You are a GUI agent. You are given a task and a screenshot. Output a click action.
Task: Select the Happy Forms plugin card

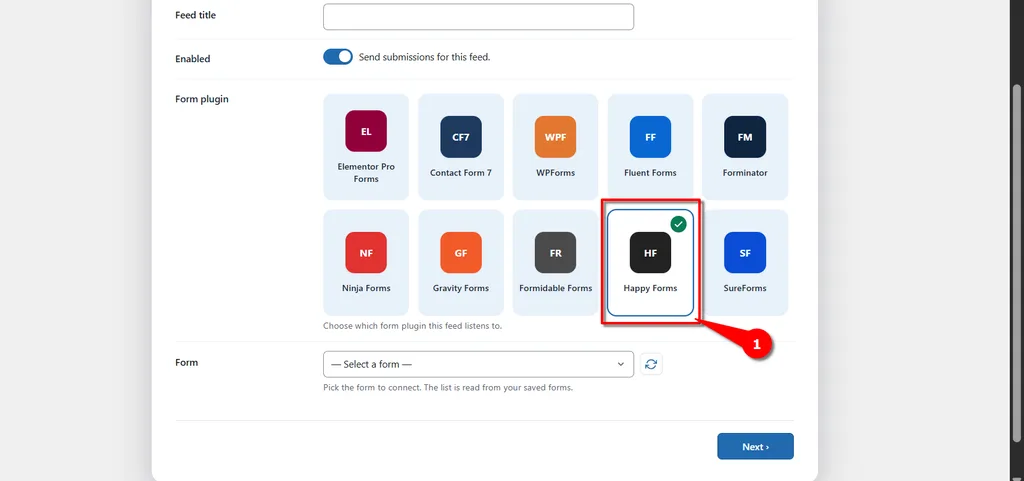[650, 262]
